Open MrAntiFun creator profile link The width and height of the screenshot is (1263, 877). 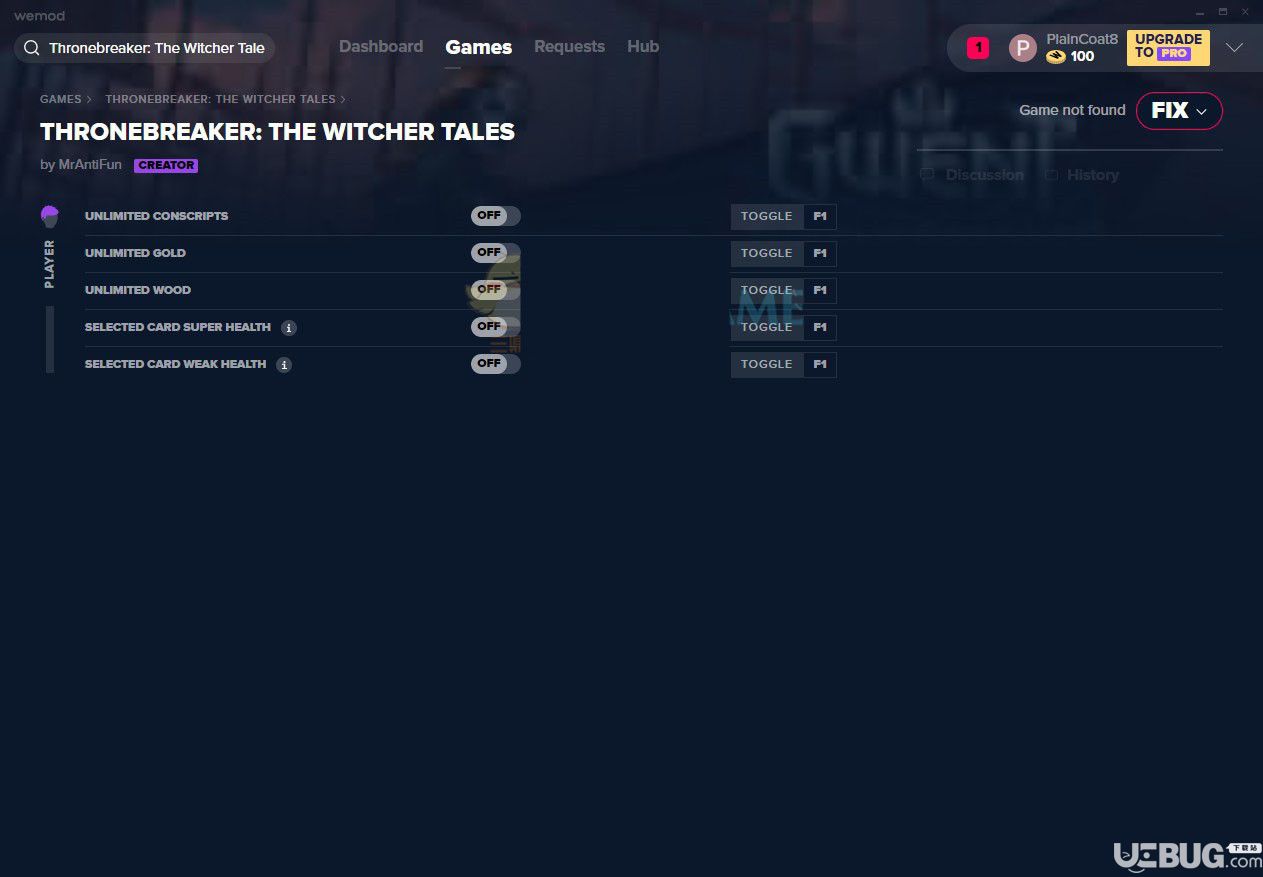[x=90, y=165]
